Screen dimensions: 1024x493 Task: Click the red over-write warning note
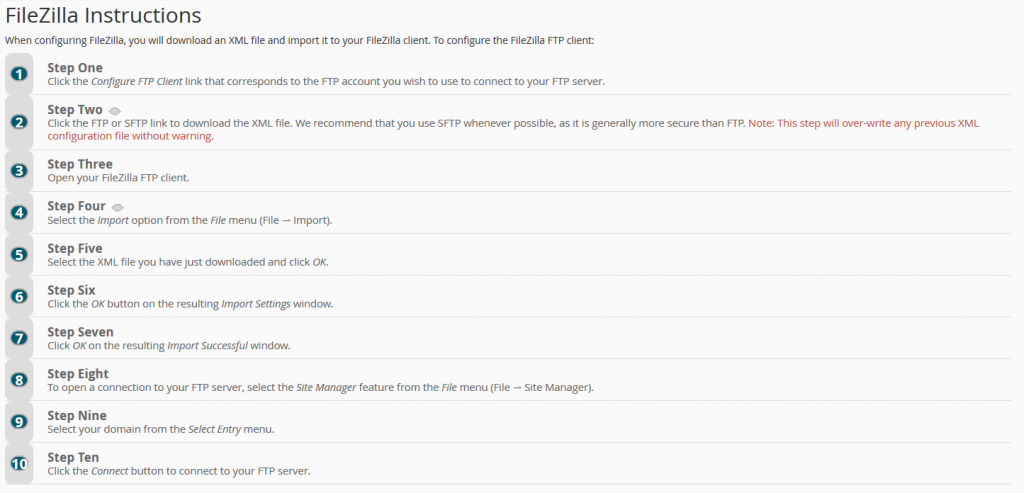pyautogui.click(x=513, y=129)
